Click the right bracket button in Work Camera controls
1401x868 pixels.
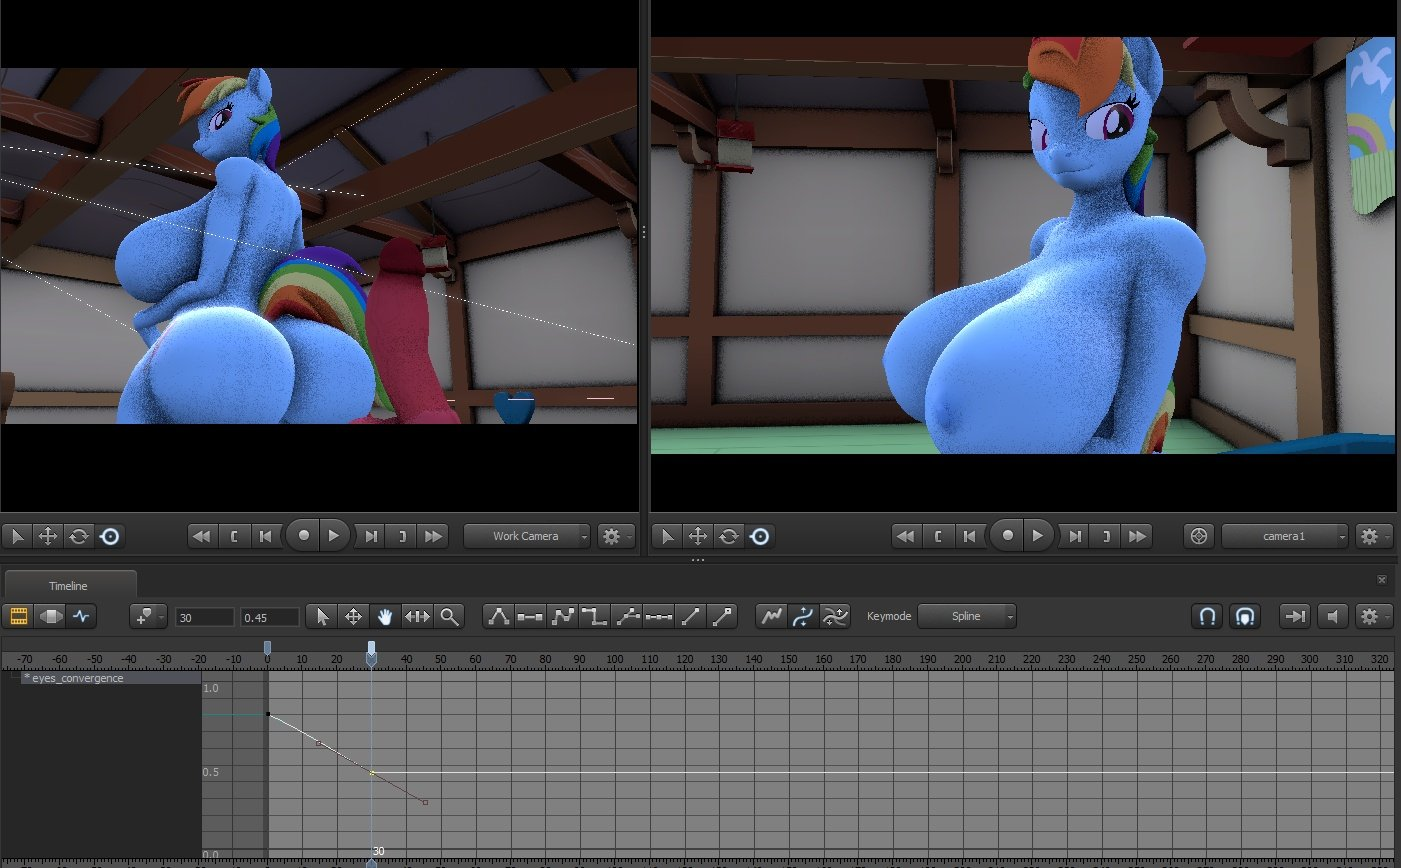coord(403,536)
